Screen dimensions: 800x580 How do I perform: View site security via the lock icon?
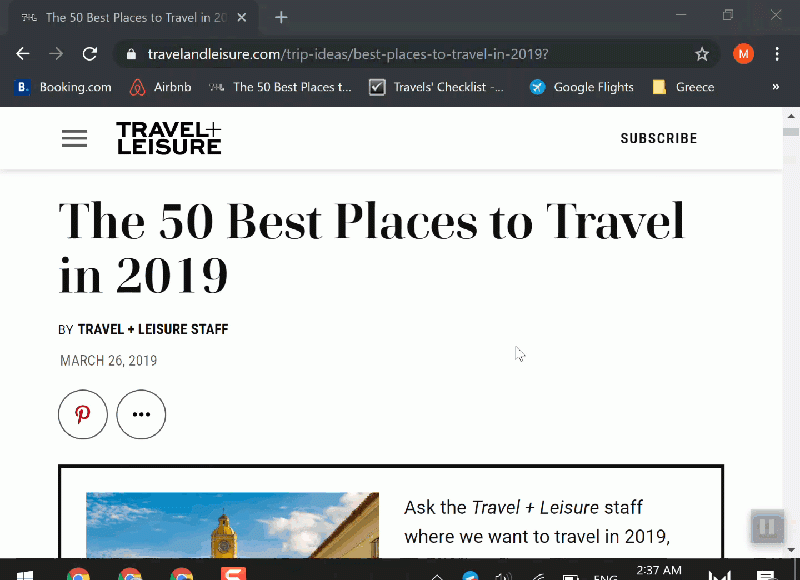131,54
